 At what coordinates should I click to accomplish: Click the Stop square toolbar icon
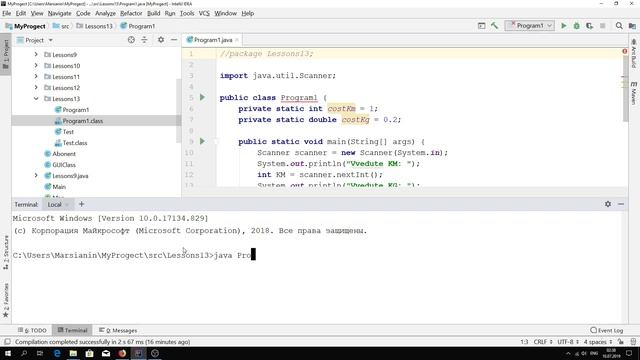[x=602, y=26]
